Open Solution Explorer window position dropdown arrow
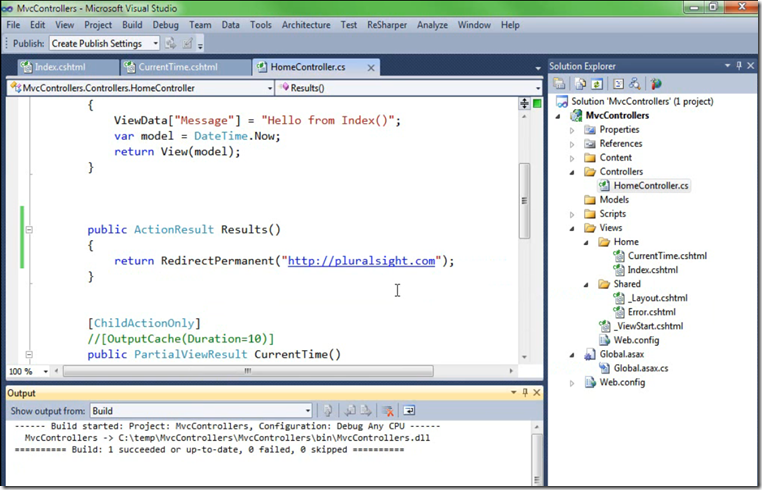Image resolution: width=762 pixels, height=490 pixels. (727, 66)
